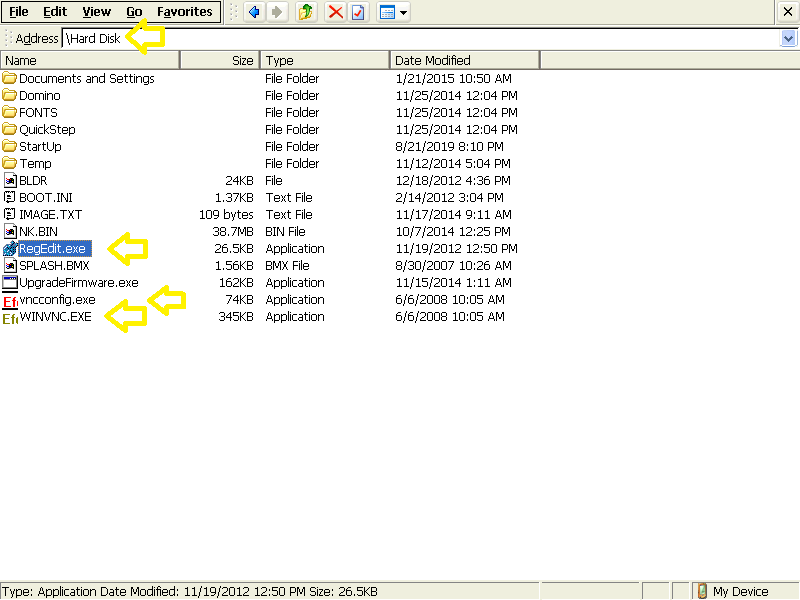
Task: Click the Forward navigation arrow
Action: coord(277,12)
